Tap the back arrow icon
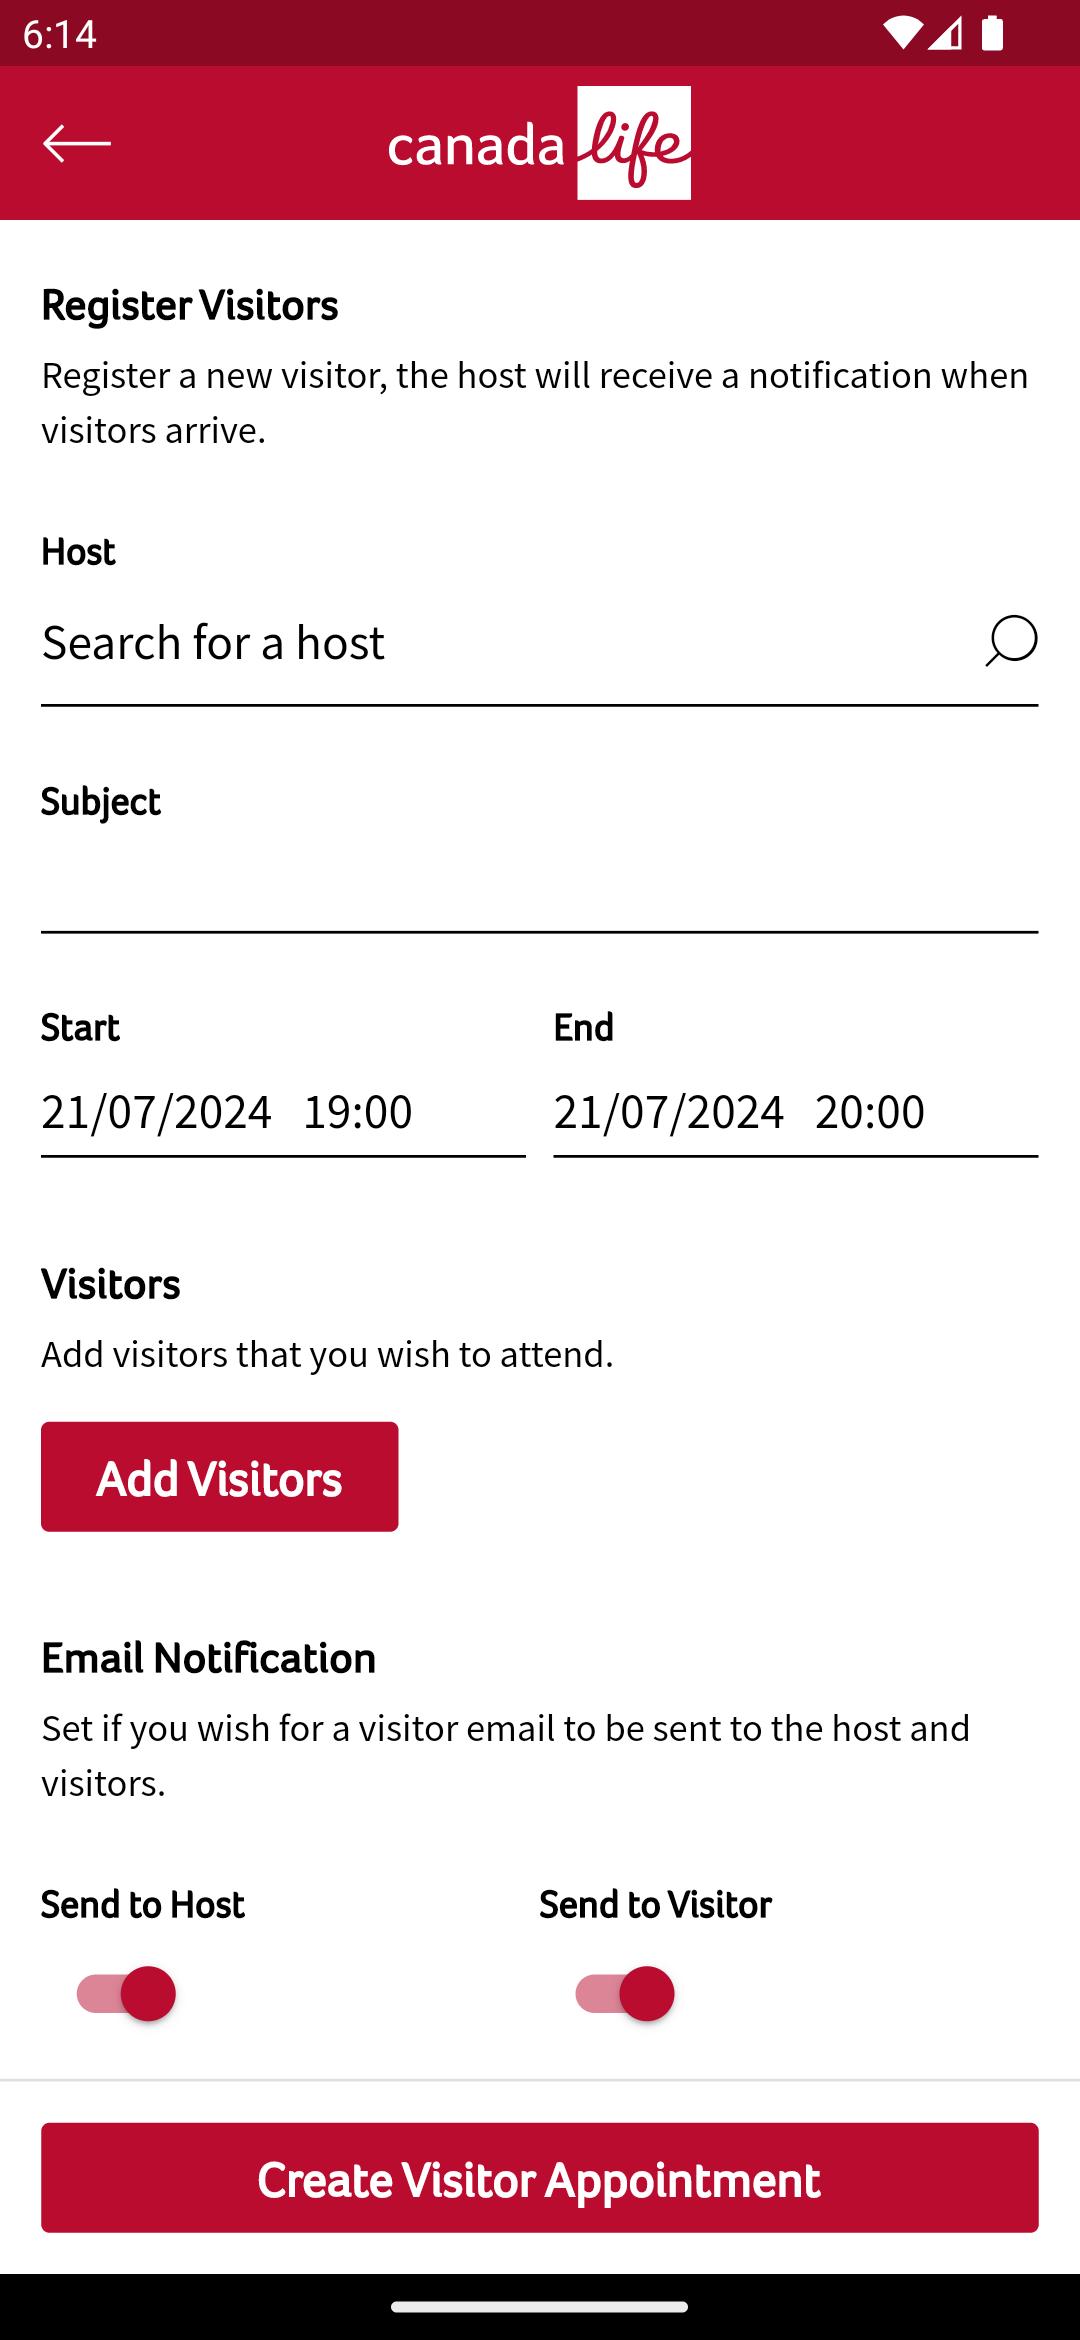The image size is (1080, 2340). (x=76, y=143)
